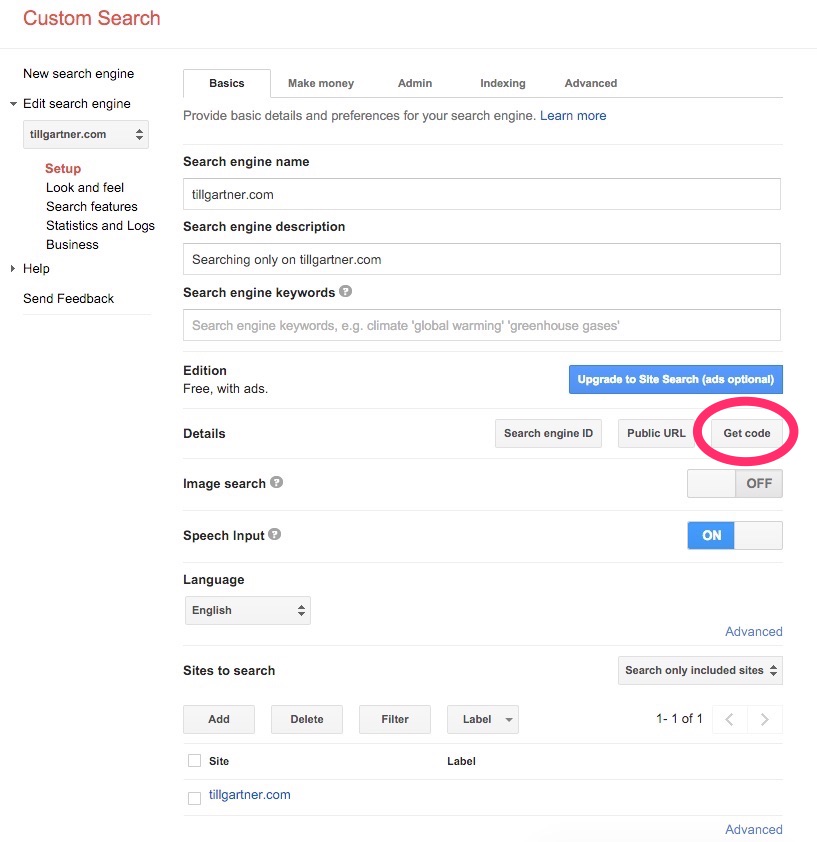The image size is (817, 842).
Task: Go to the previous page of sites
Action: [x=730, y=719]
